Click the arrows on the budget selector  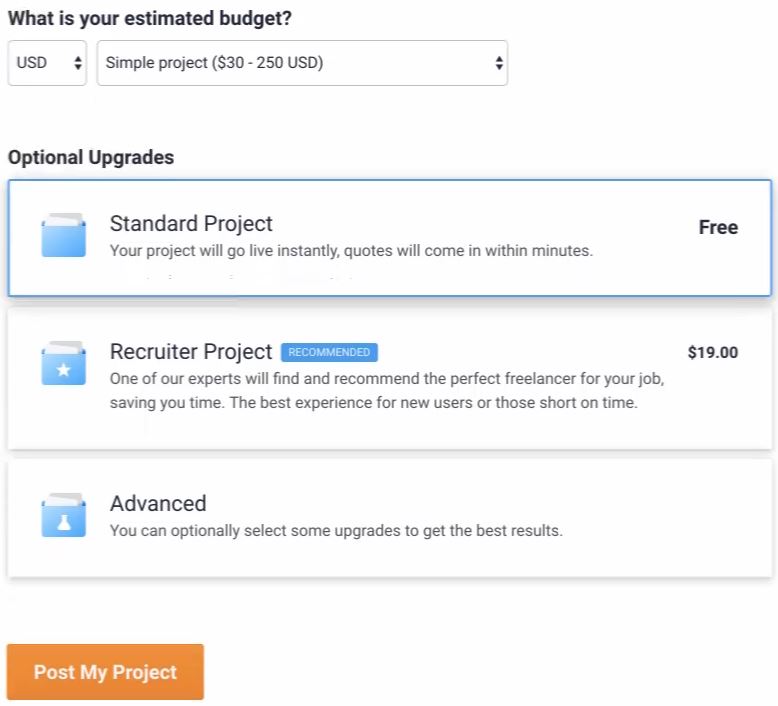pos(499,63)
